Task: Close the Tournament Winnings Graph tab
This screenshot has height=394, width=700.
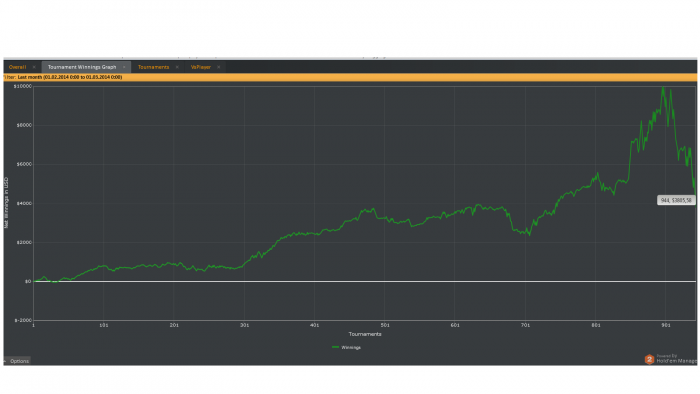Action: pos(124,67)
